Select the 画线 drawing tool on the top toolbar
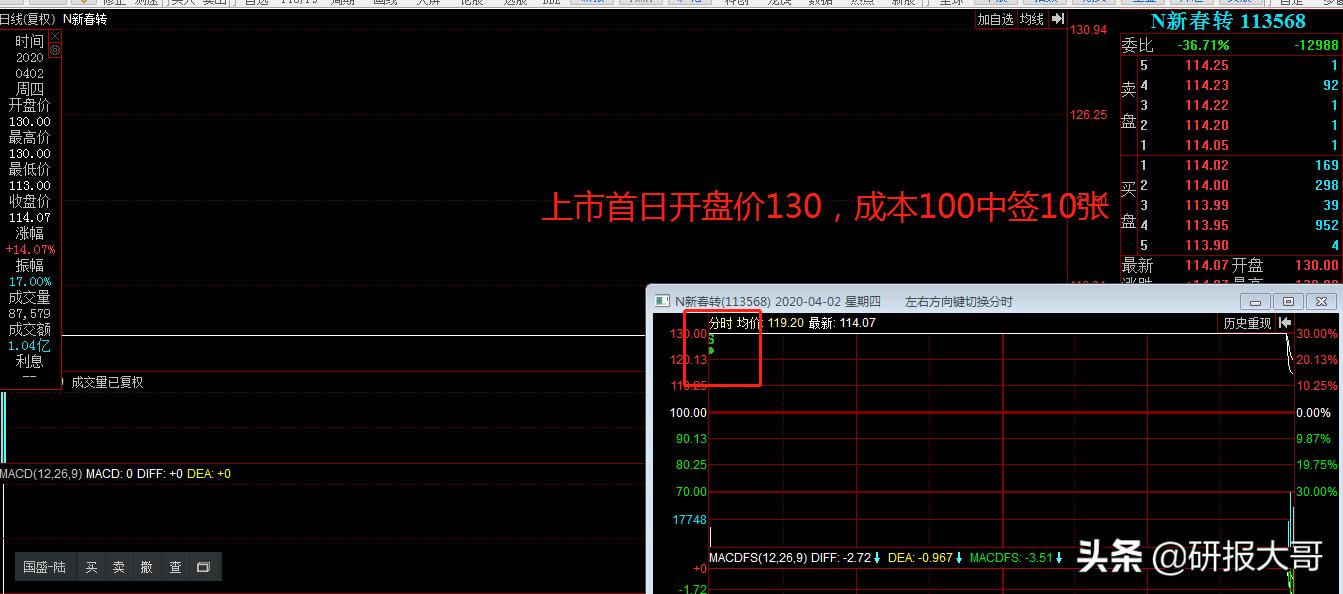1343x594 pixels. point(385,4)
